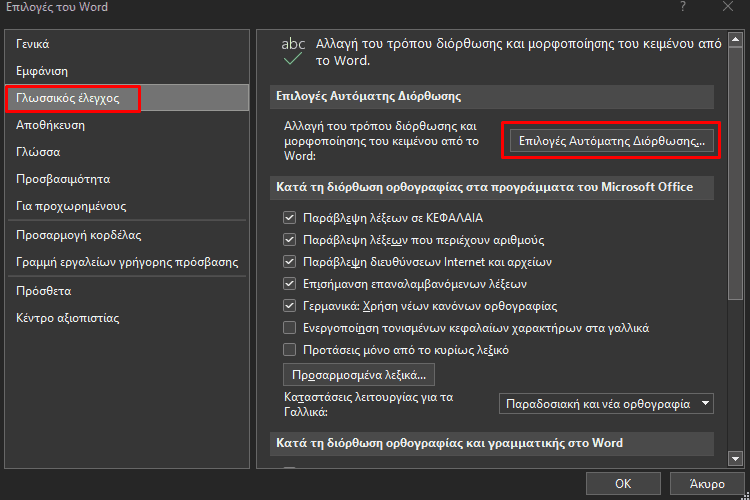The image size is (750, 500).
Task: Click header Κατά τη διόρθωση ορθογραφίας και γραμματικής
Action: click(492, 443)
